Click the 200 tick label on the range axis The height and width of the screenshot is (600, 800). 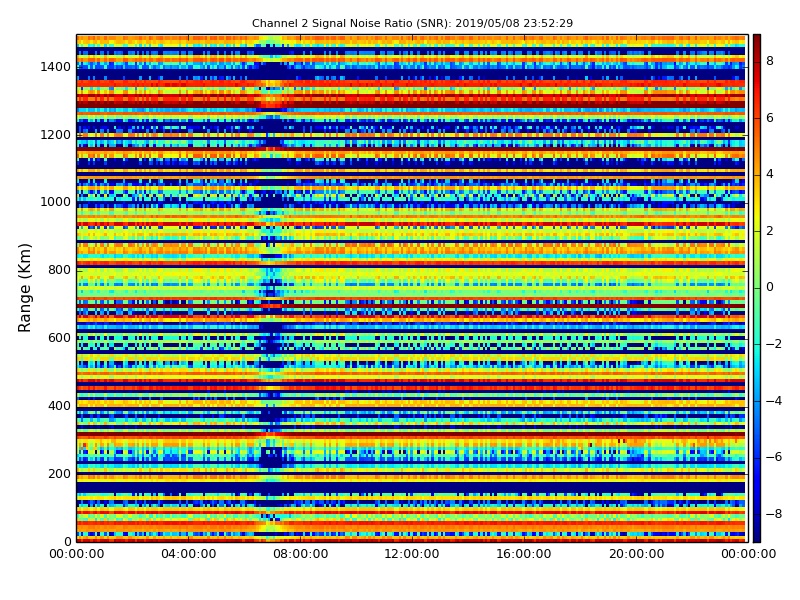coord(59,473)
